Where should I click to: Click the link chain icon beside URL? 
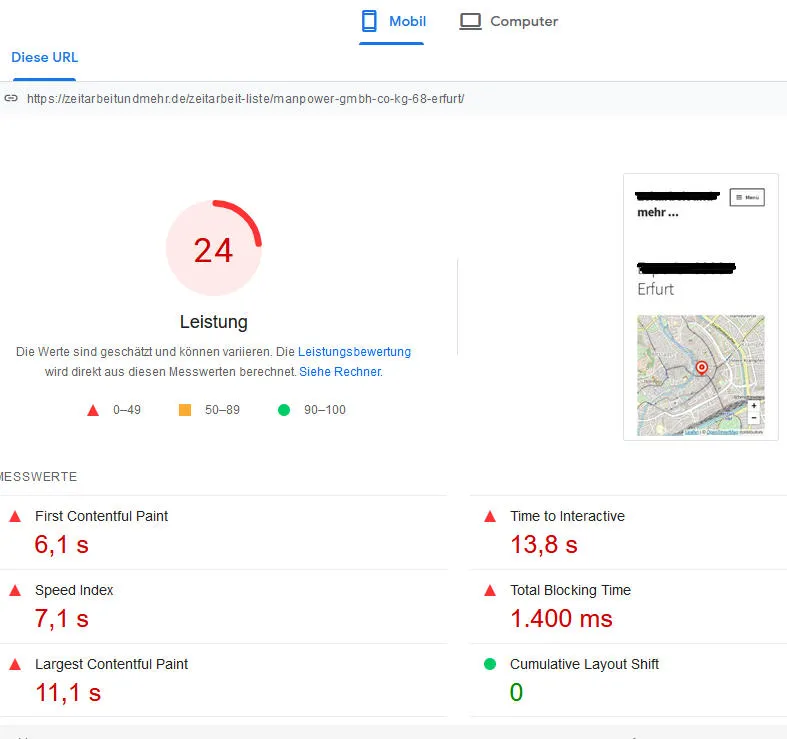pyautogui.click(x=11, y=98)
